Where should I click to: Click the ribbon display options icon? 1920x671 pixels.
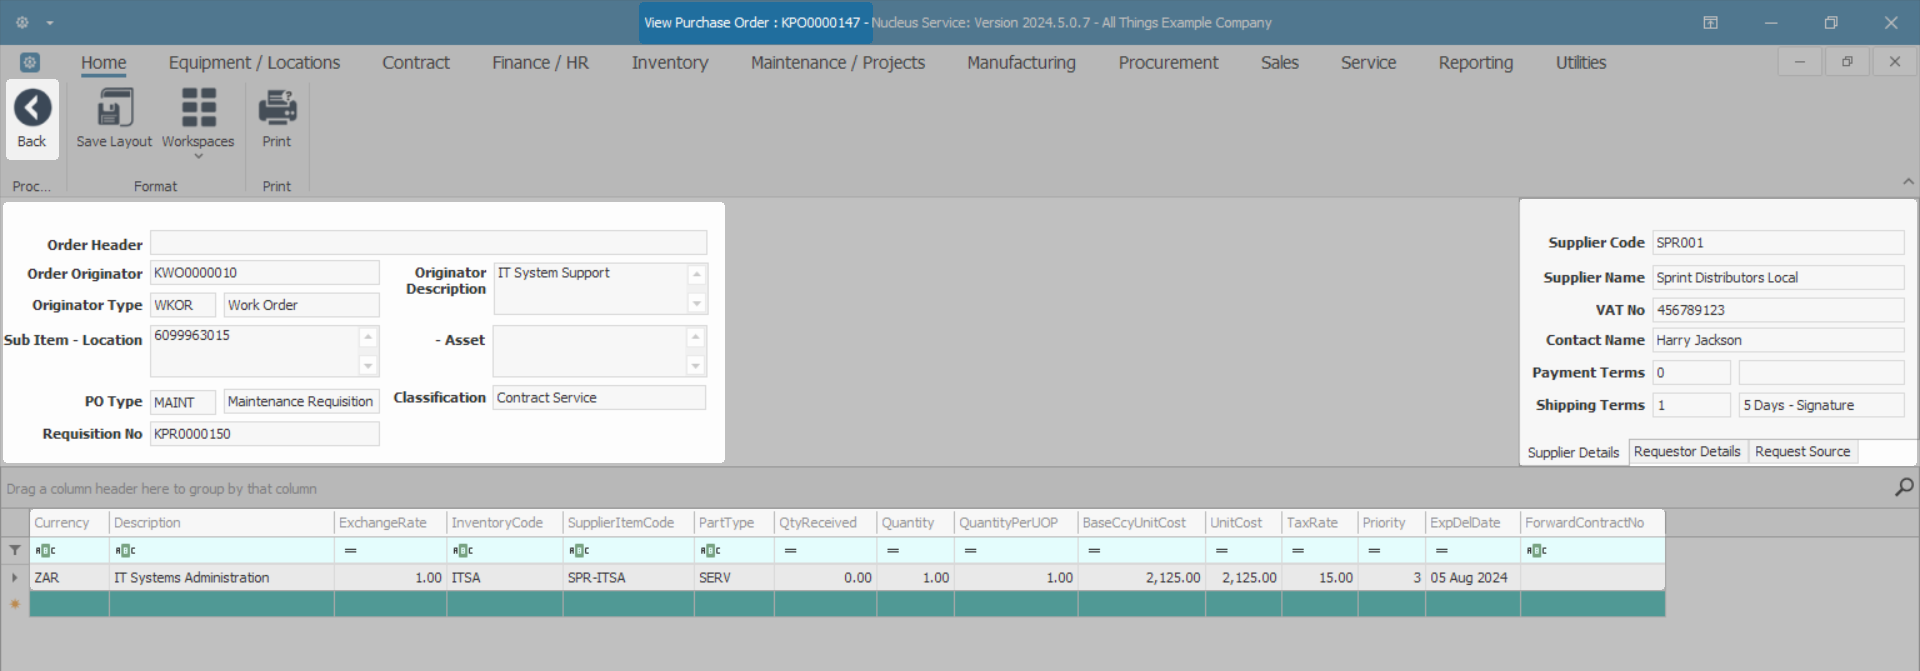[x=1710, y=22]
